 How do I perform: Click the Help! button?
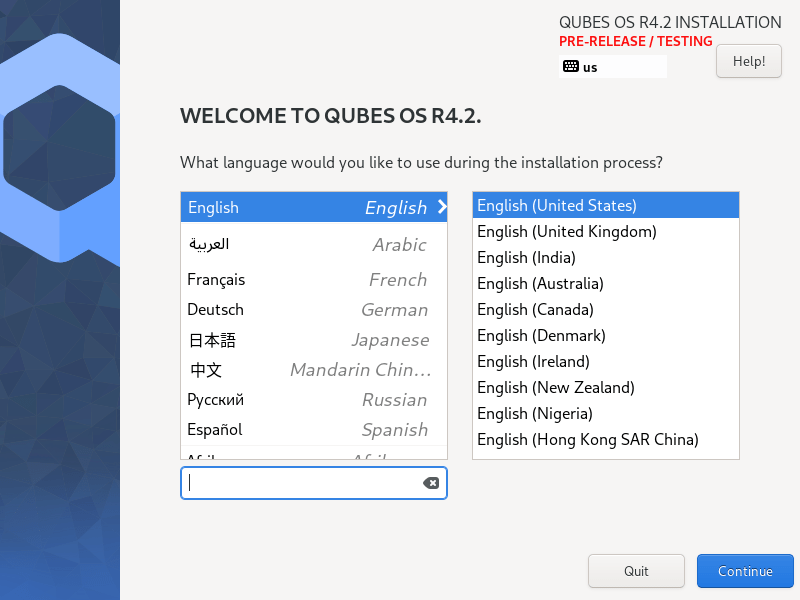point(748,61)
